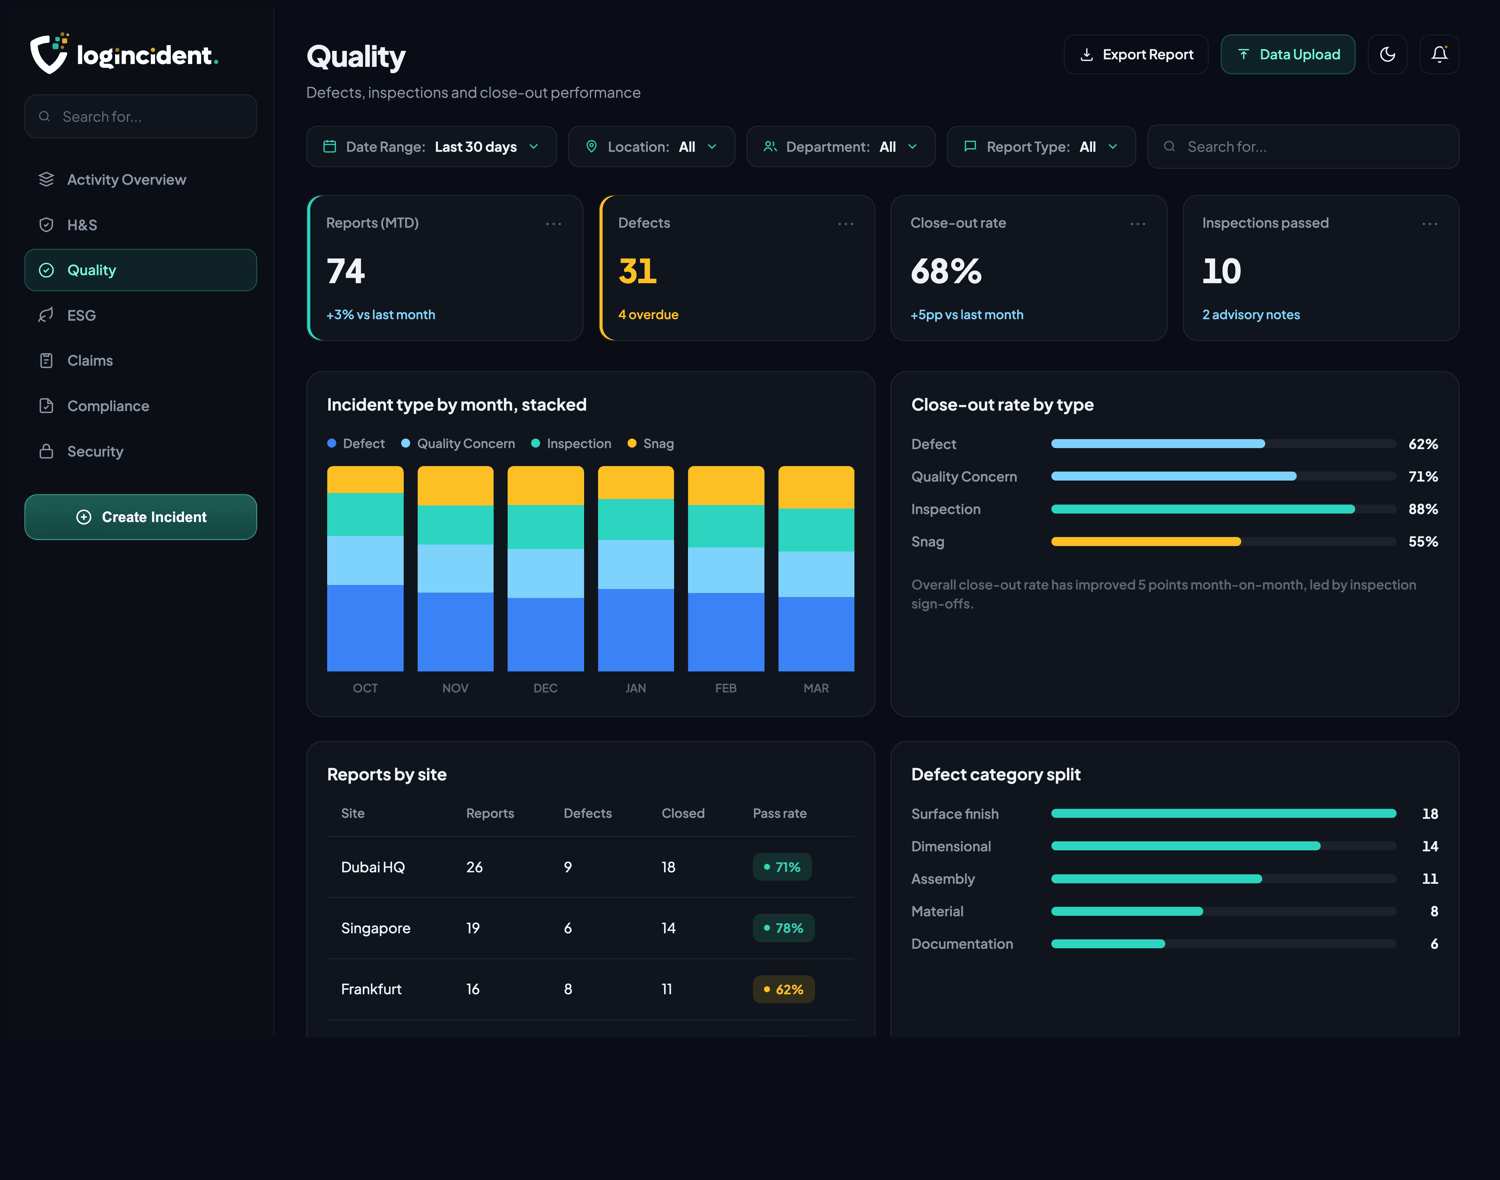Open Close-out rate card three-dot menu

pyautogui.click(x=1138, y=224)
